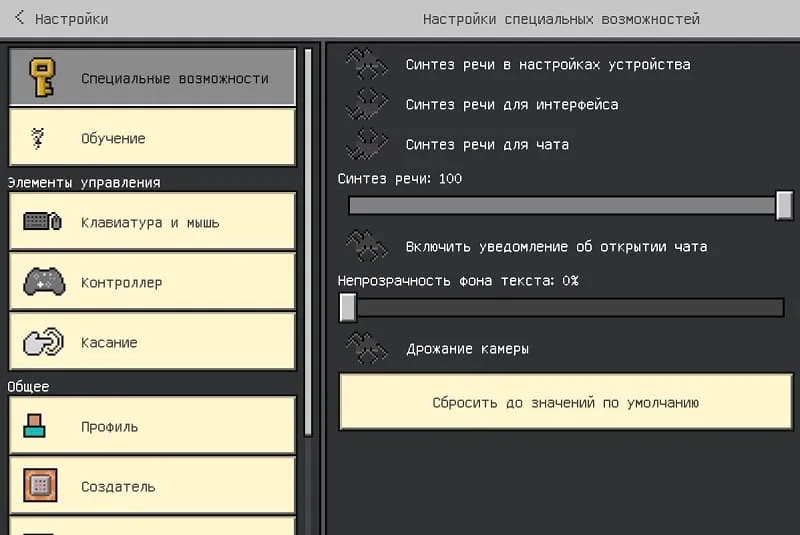Click the Элементы управления section header
The height and width of the screenshot is (535, 800).
pyautogui.click(x=84, y=183)
